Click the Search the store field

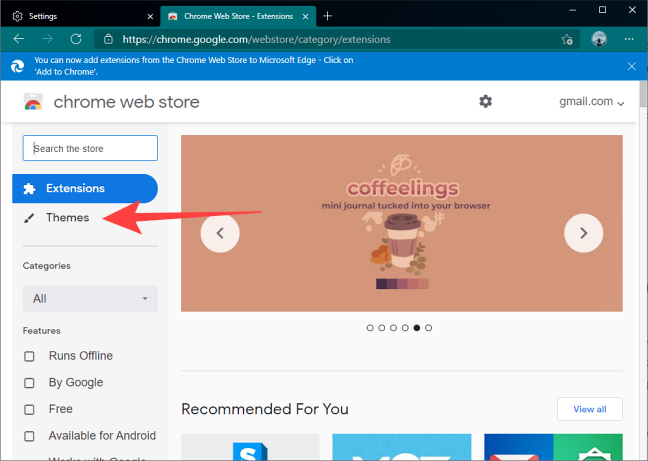[90, 148]
